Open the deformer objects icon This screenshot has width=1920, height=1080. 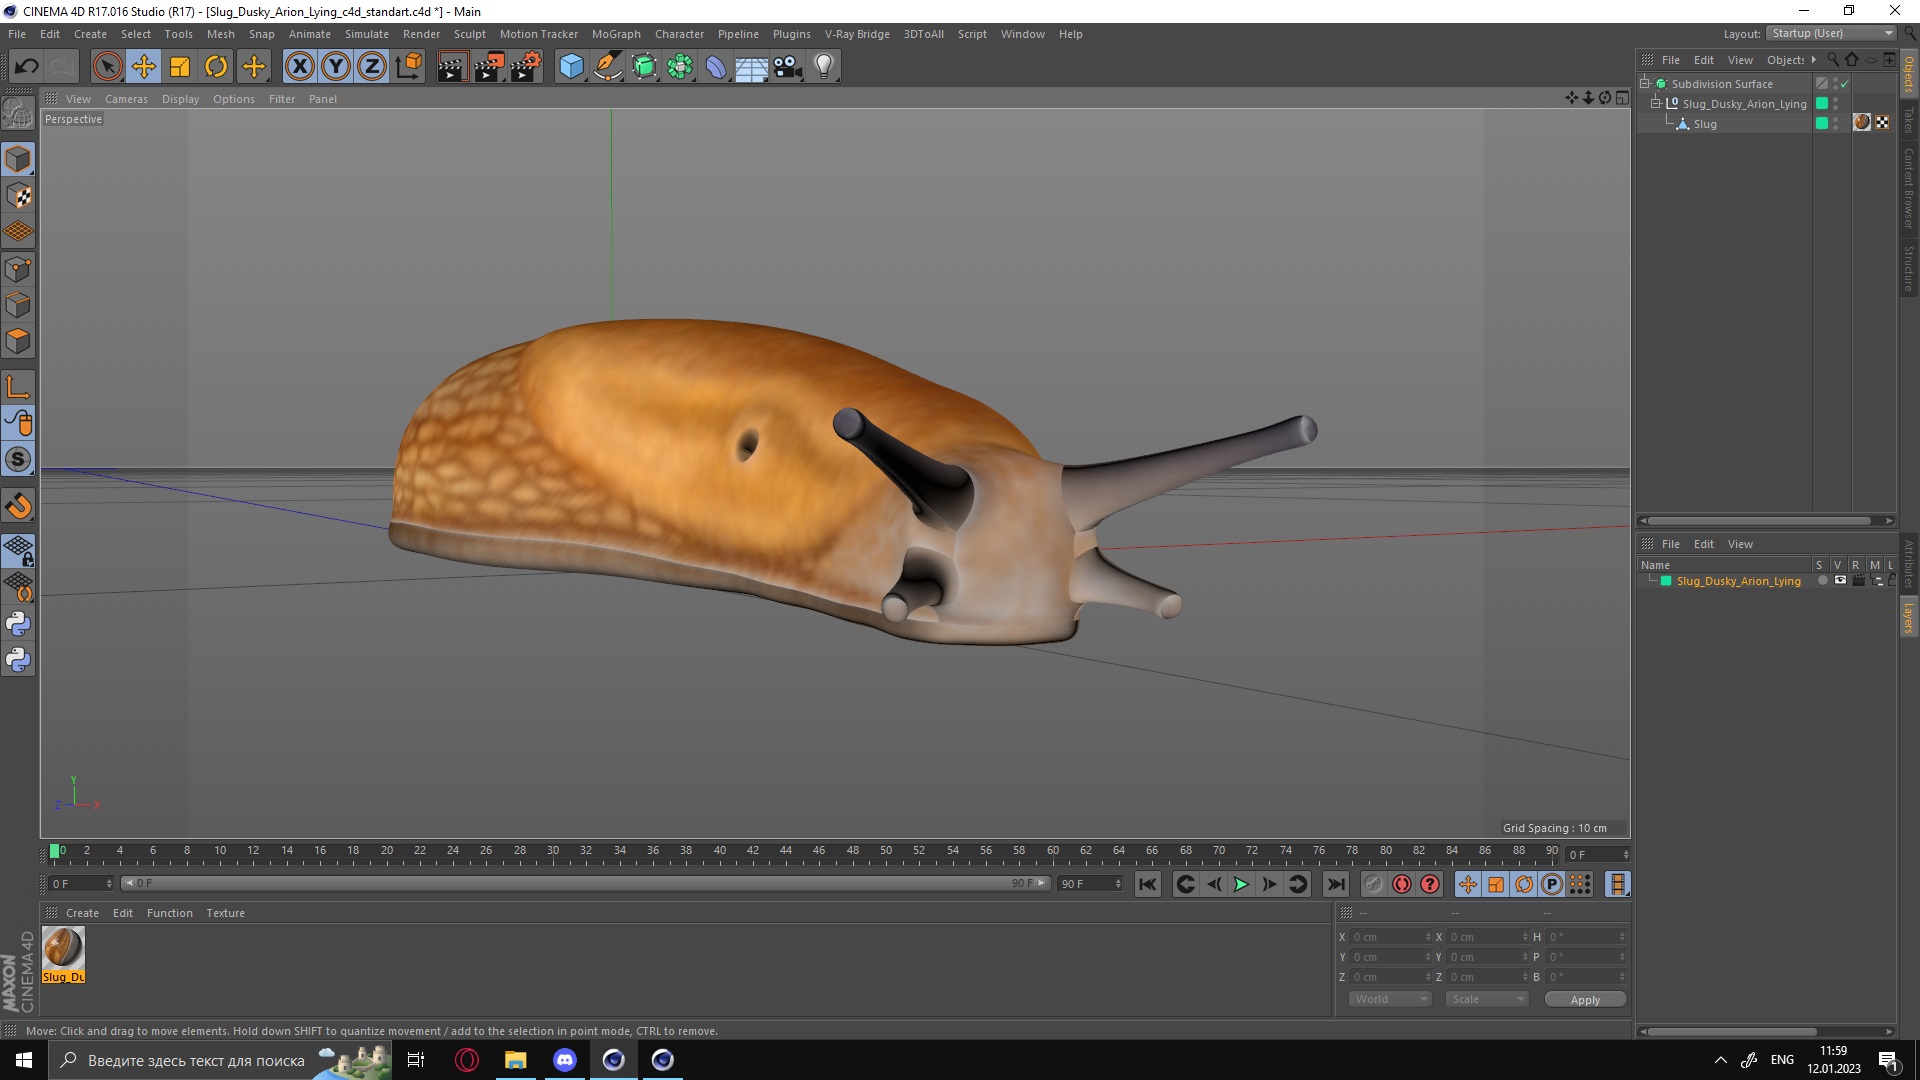716,66
